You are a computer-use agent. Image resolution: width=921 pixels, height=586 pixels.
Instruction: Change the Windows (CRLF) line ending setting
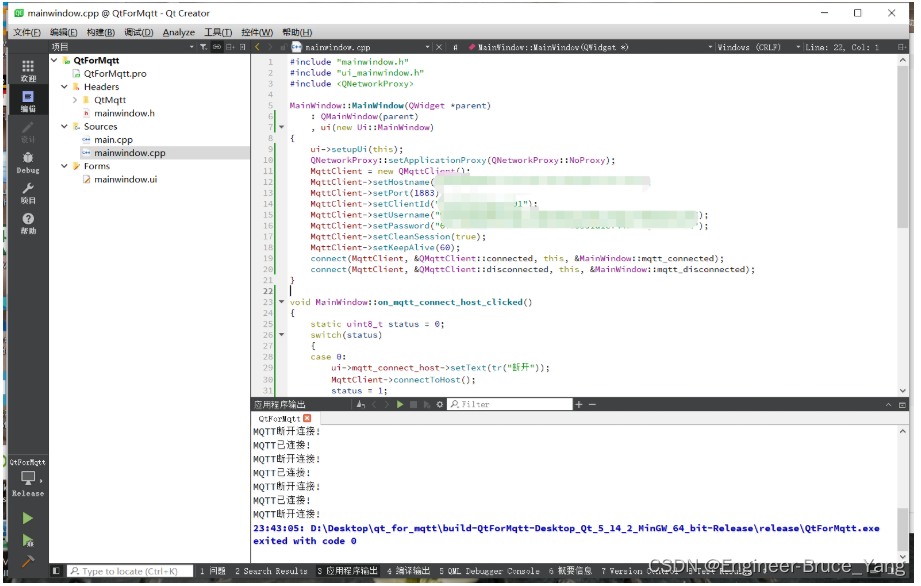pyautogui.click(x=757, y=47)
